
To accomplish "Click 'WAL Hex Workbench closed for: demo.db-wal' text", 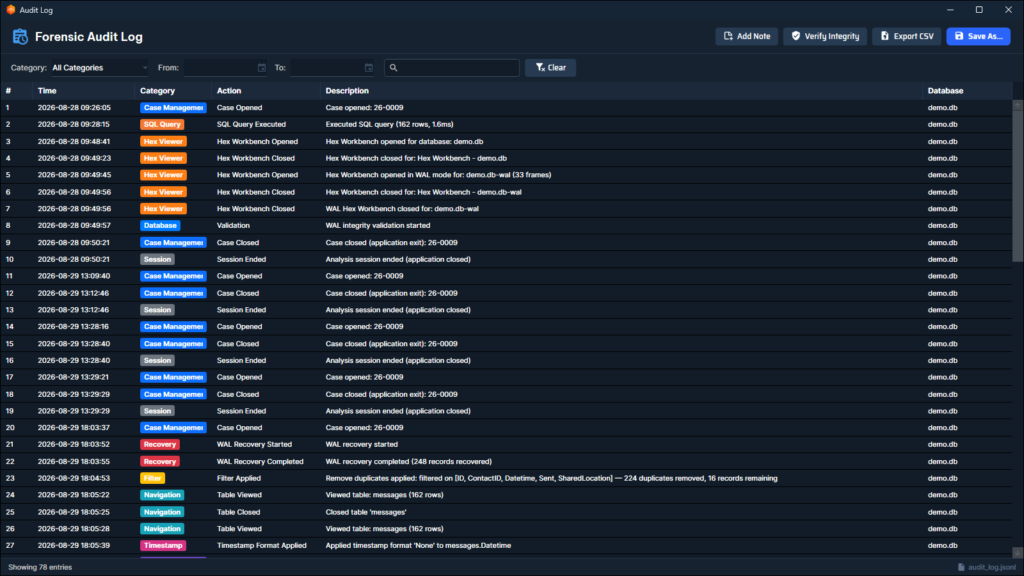I will 402,209.
